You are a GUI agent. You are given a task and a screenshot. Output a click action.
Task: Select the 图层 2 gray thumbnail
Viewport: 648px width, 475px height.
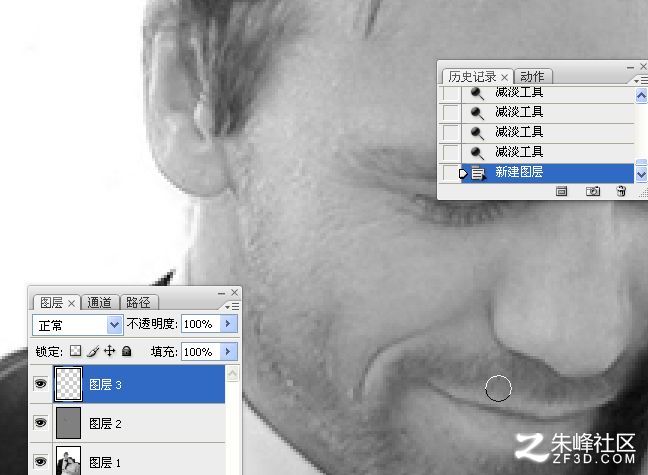pyautogui.click(x=68, y=423)
